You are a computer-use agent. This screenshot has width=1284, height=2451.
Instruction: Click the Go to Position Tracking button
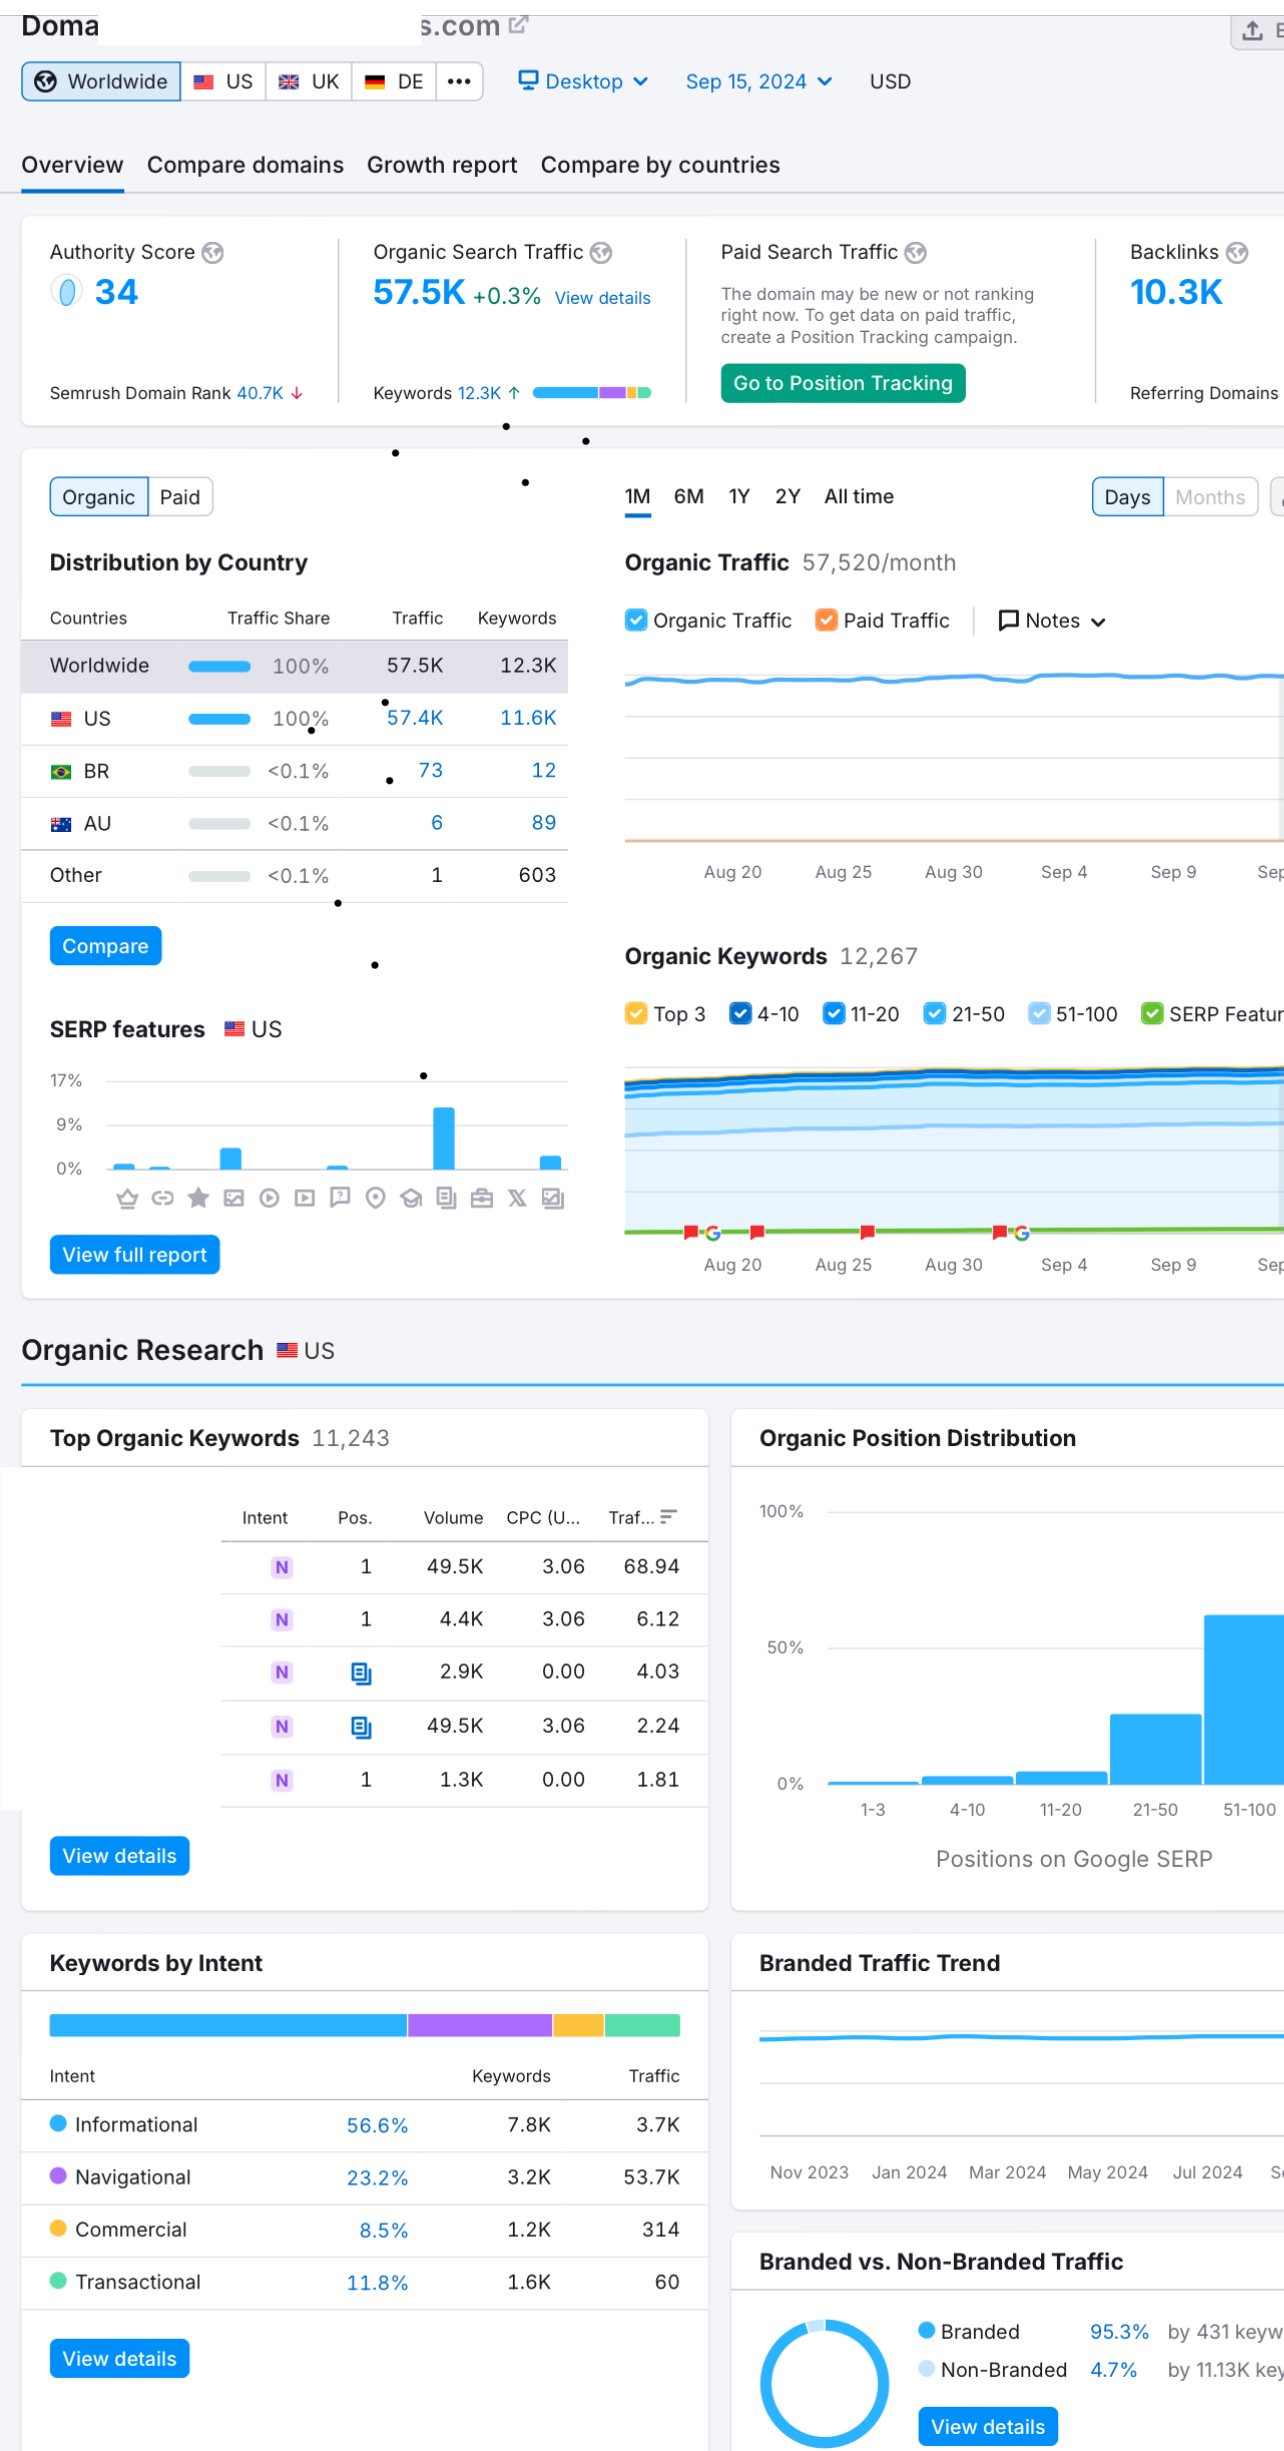click(843, 383)
